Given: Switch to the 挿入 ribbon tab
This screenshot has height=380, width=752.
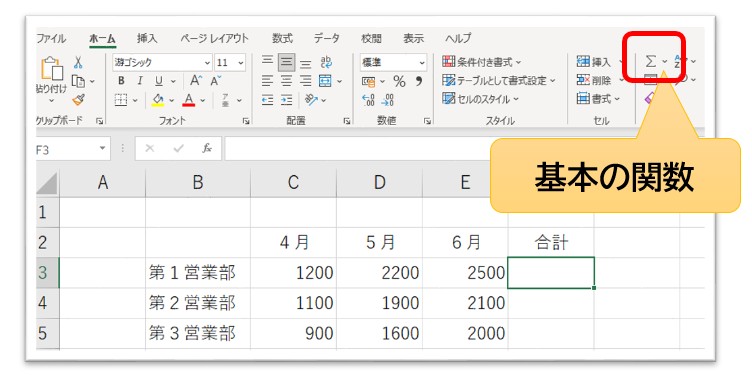Looking at the screenshot, I should pyautogui.click(x=147, y=38).
